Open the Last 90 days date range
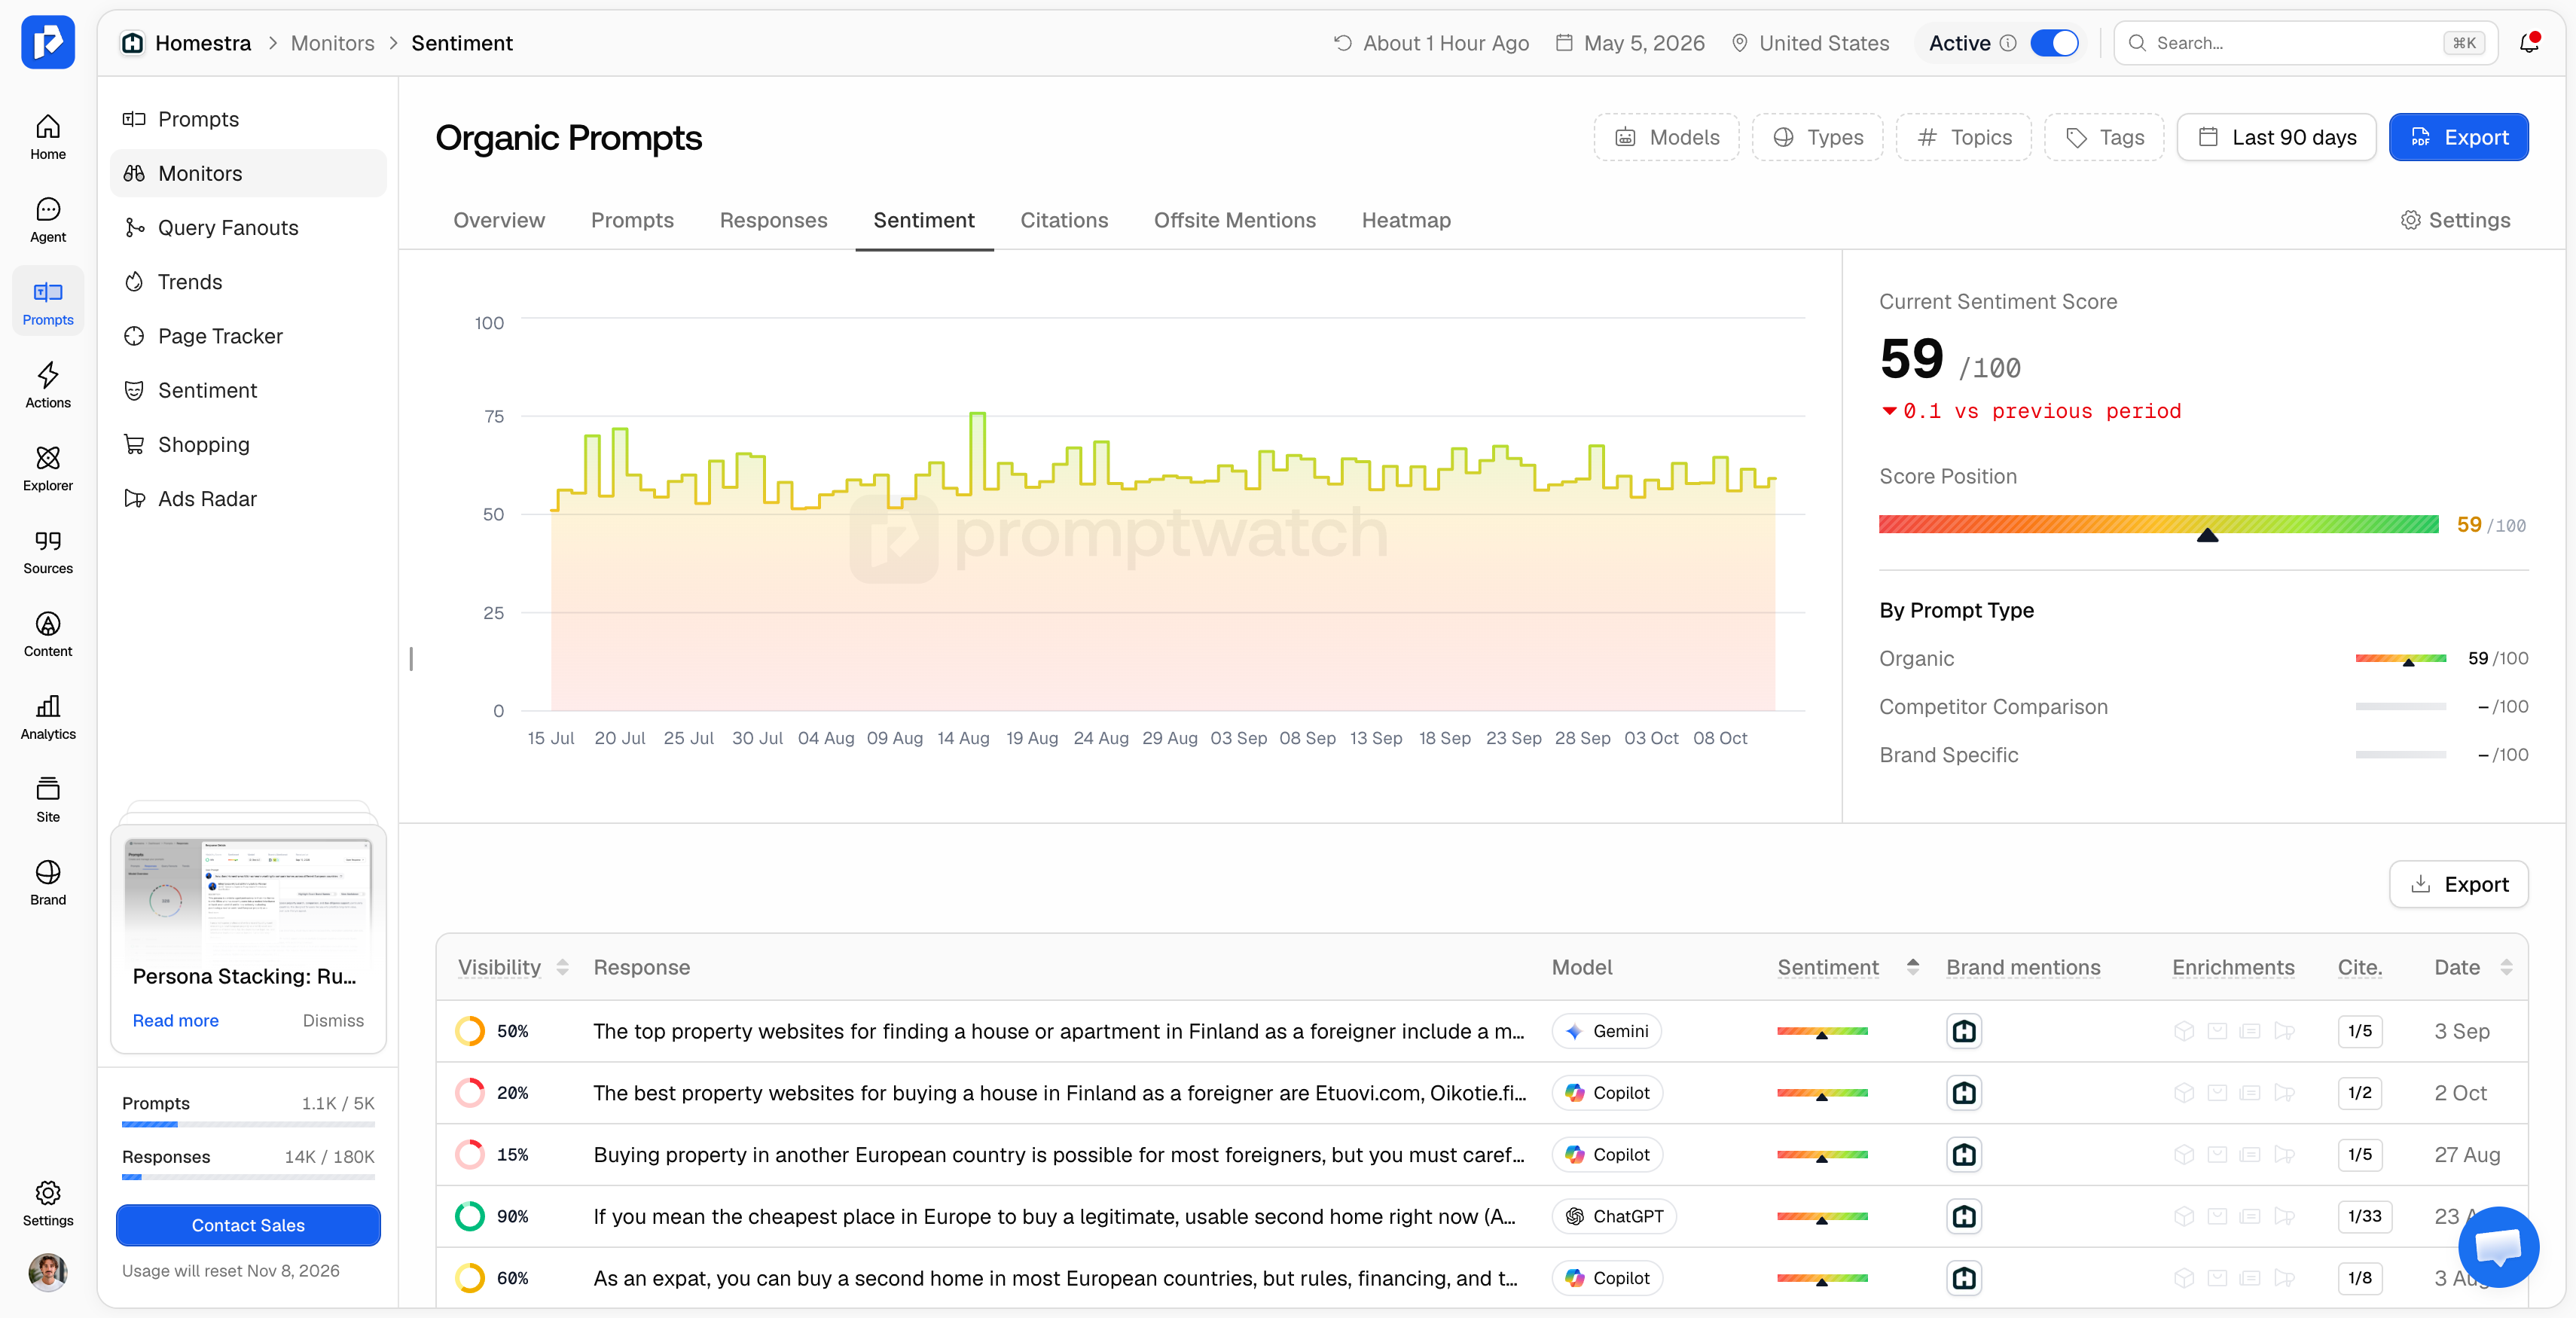This screenshot has width=2576, height=1318. [x=2276, y=137]
